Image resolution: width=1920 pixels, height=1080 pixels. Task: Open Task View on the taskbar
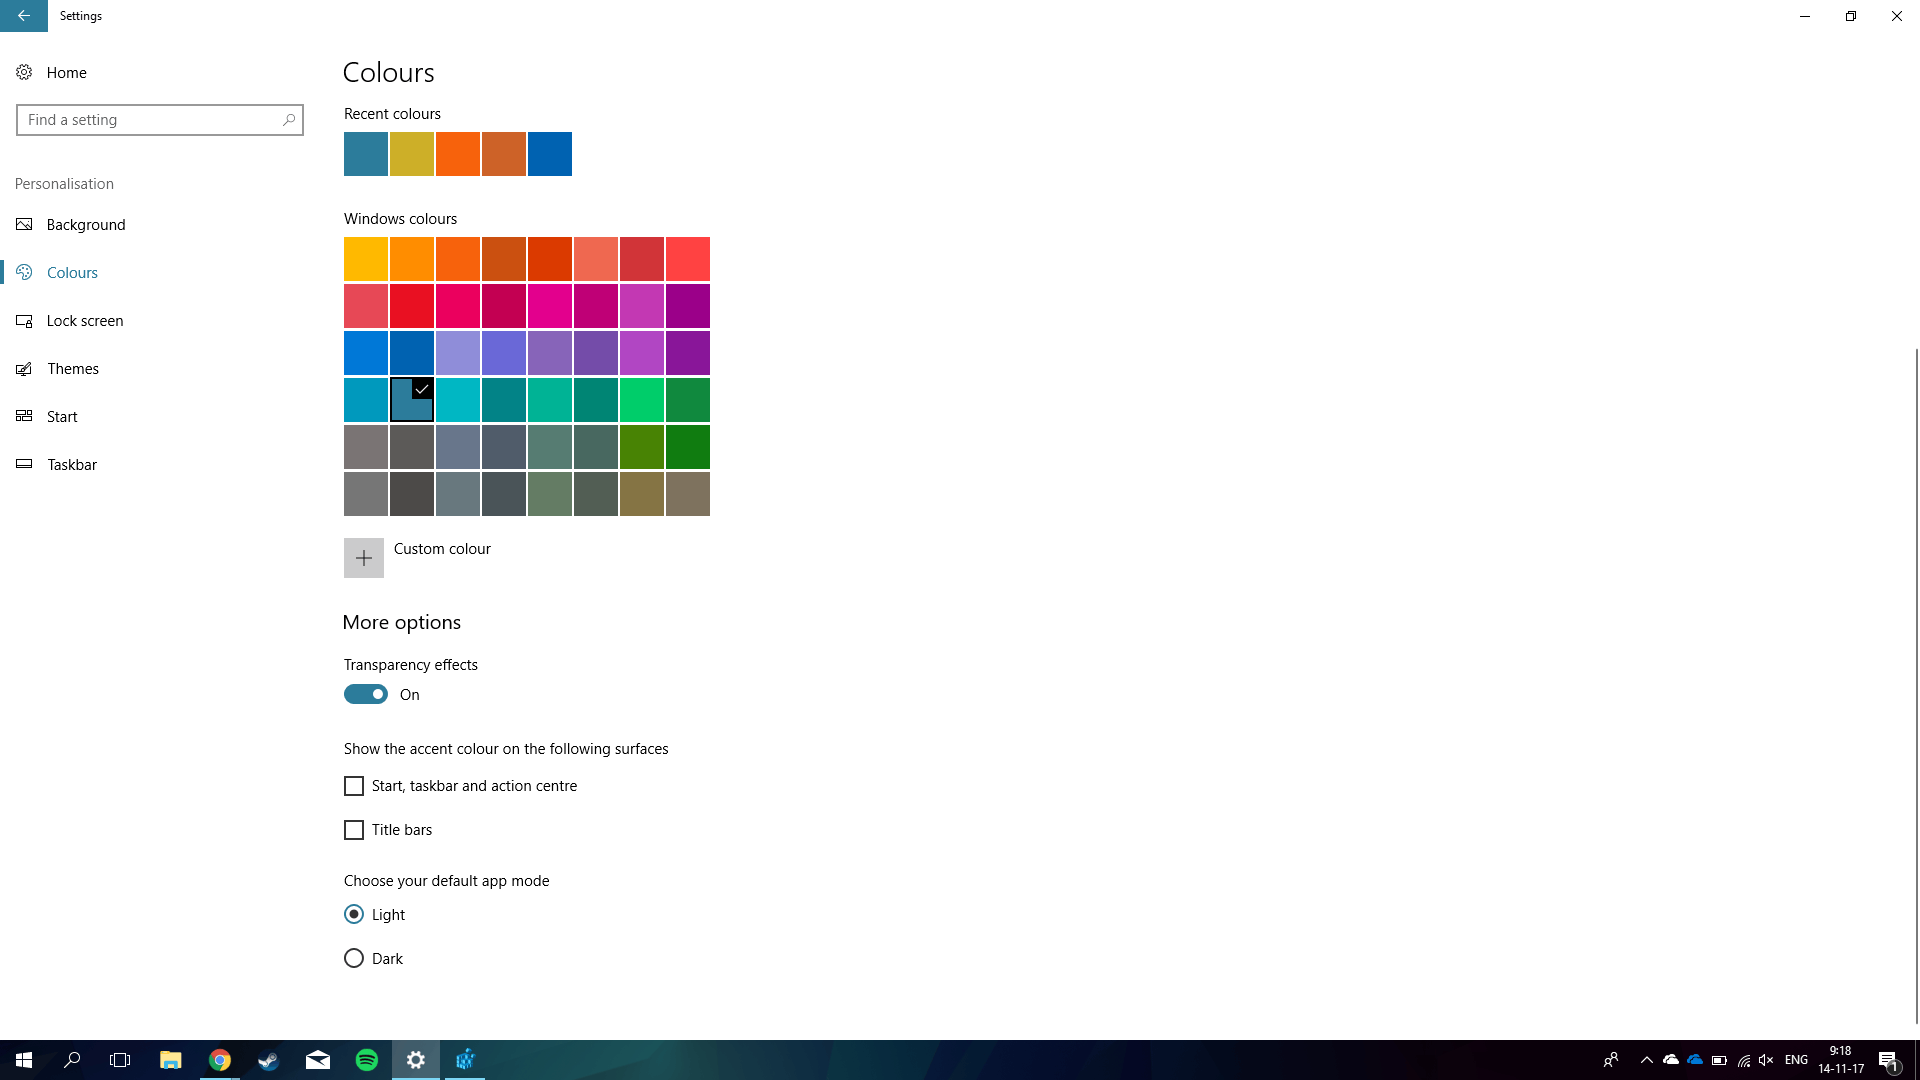(x=120, y=1060)
